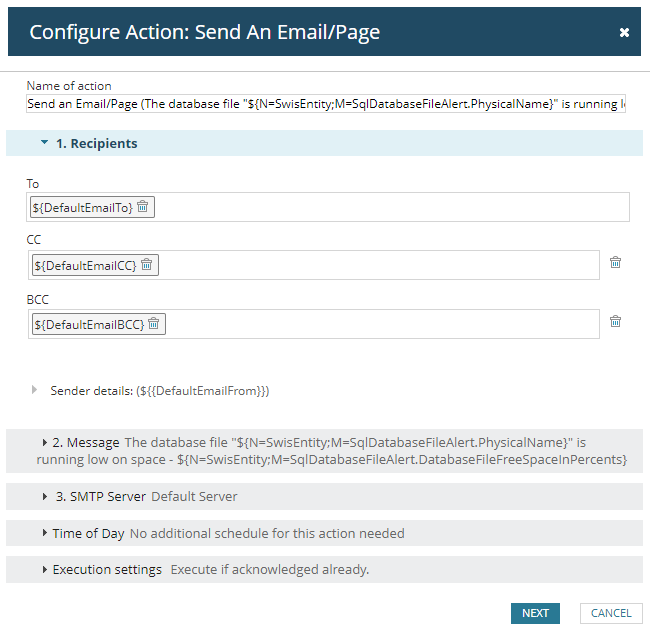Close the Configure Action dialog
This screenshot has width=650, height=635.
624,33
